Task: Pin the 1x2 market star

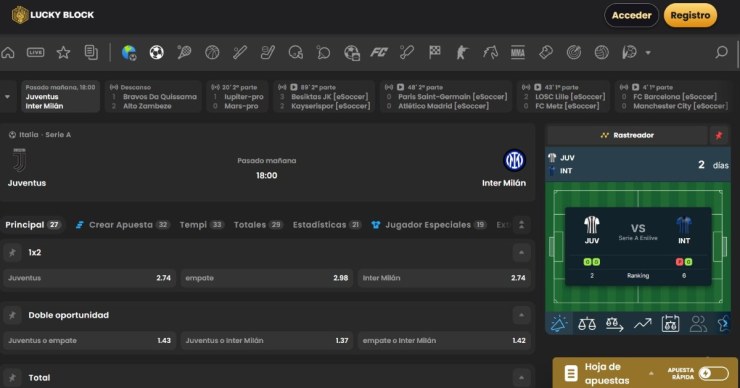Action: coord(12,253)
